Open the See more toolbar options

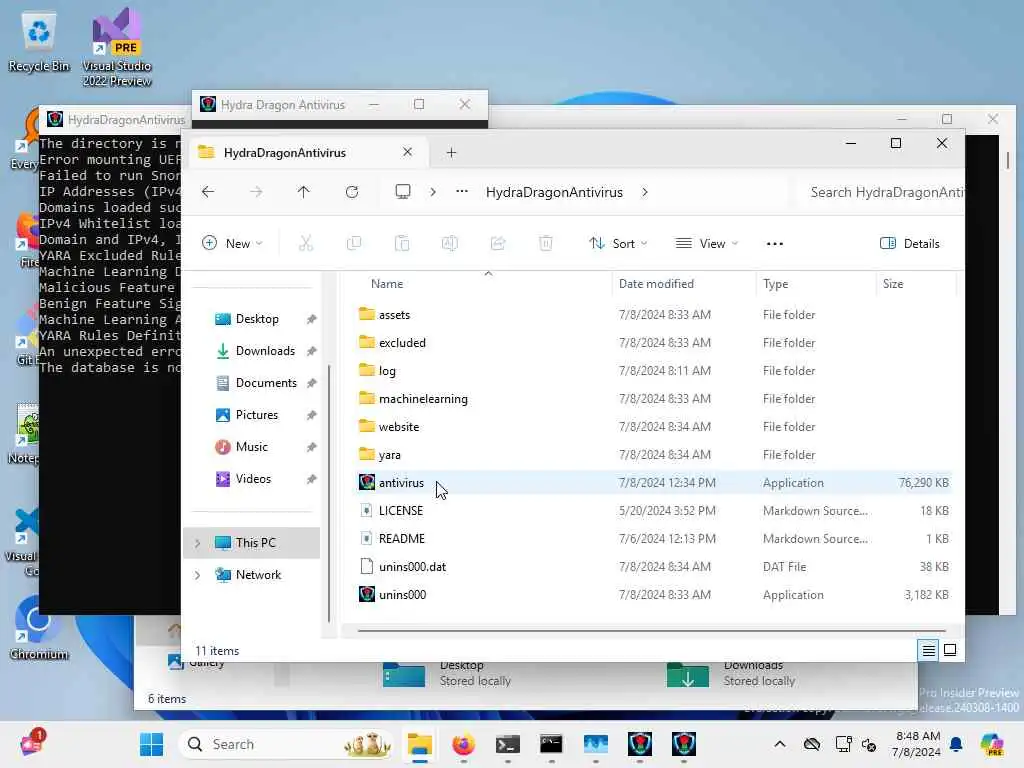click(x=775, y=244)
